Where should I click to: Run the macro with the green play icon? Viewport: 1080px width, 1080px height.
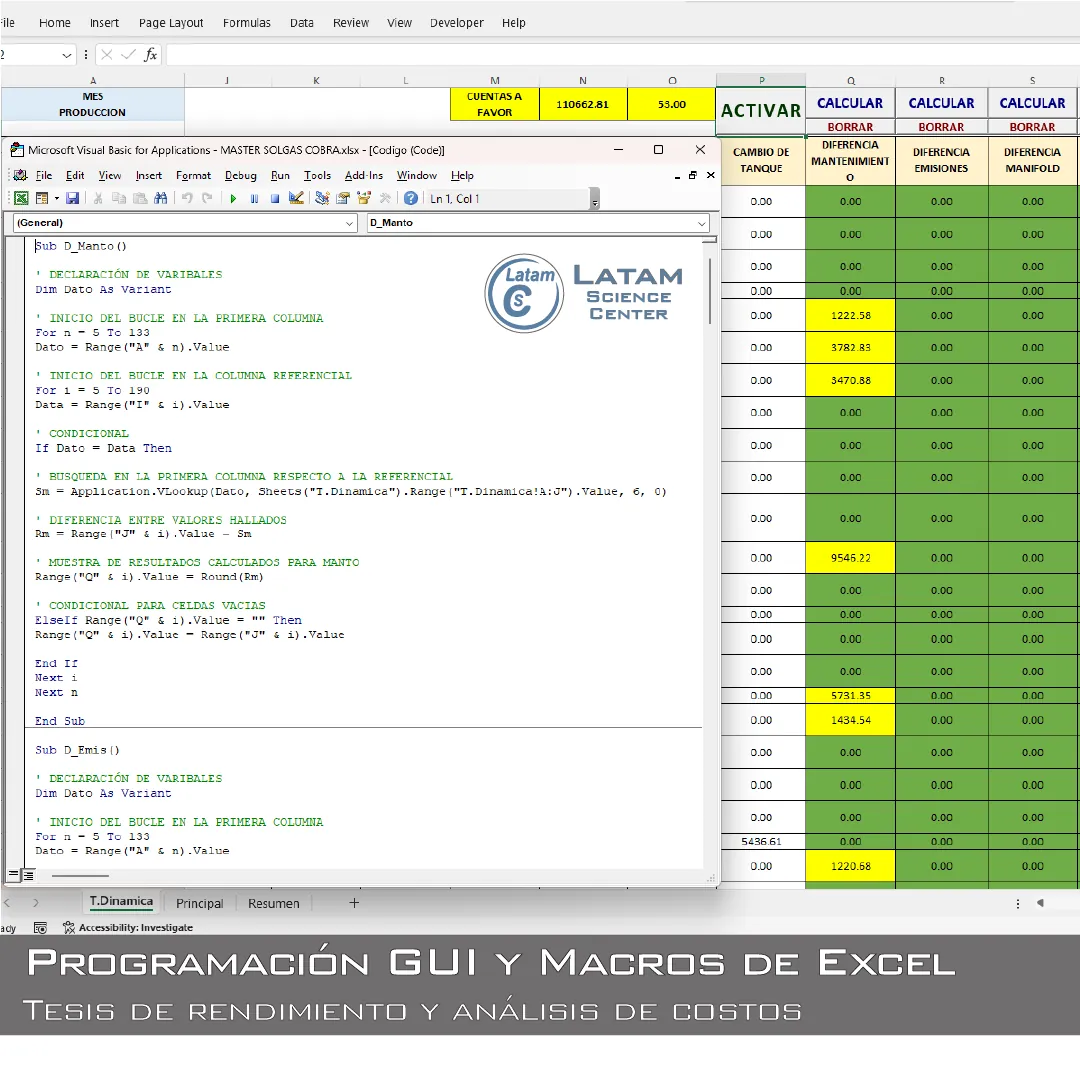coord(233,199)
